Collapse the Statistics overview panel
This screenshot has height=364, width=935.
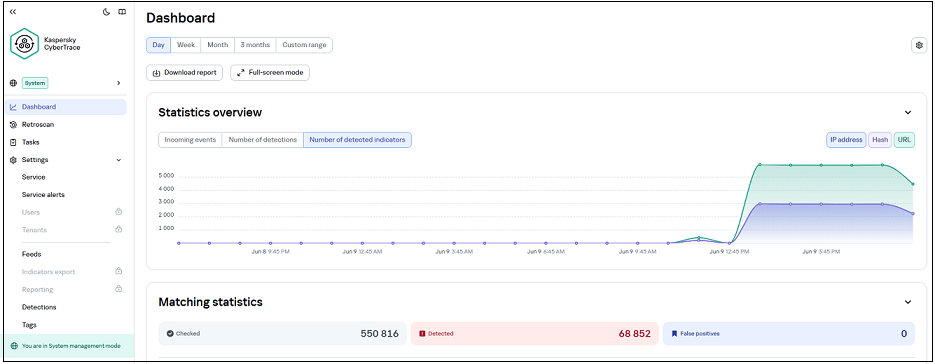click(x=908, y=112)
